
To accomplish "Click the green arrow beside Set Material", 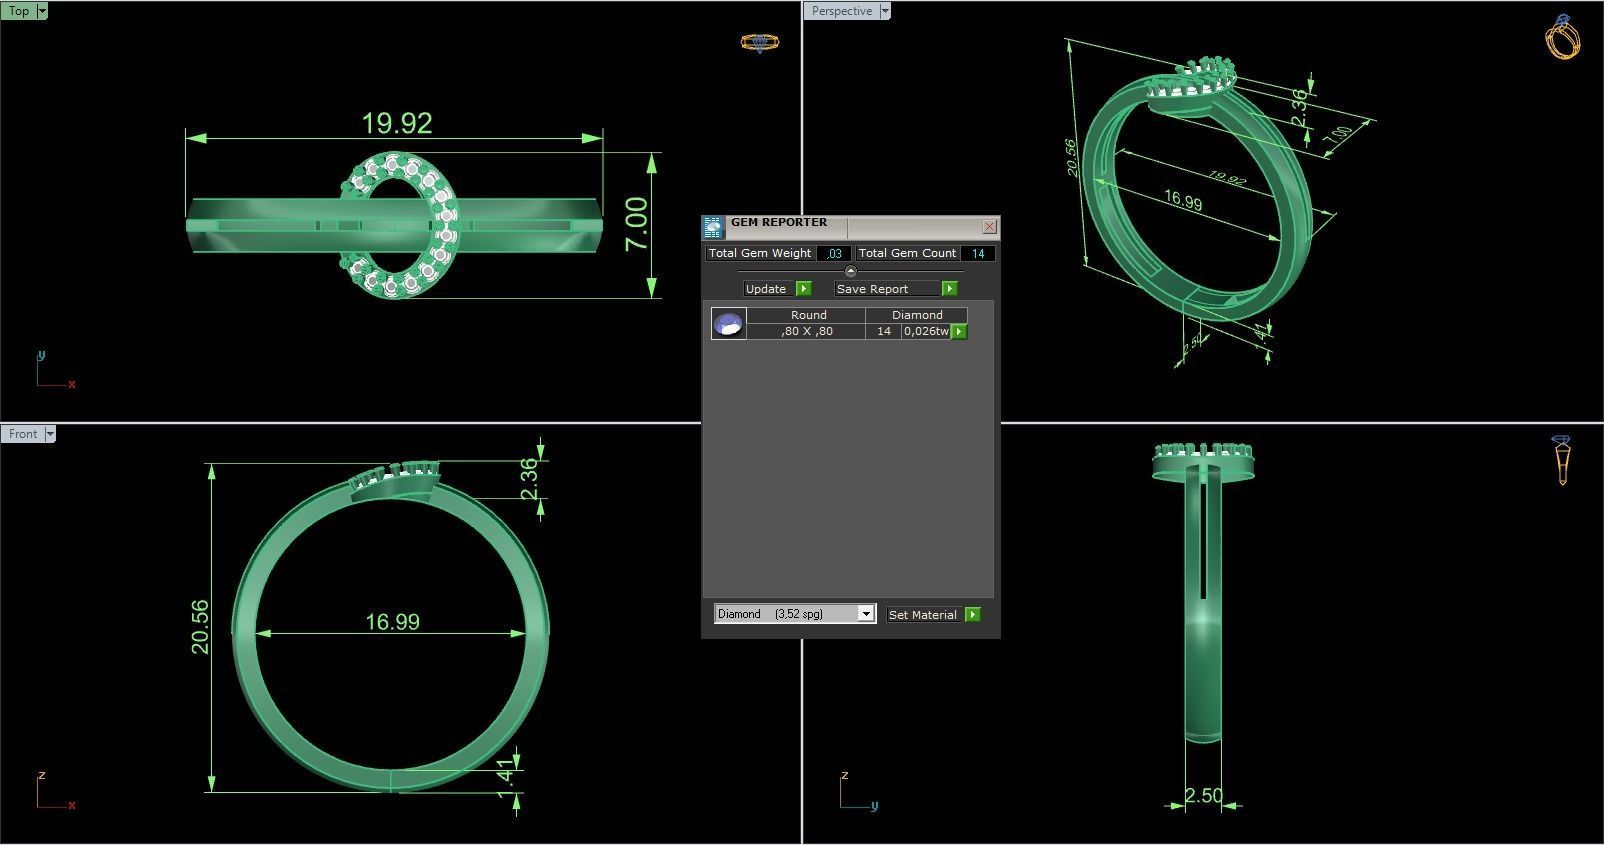I will [x=973, y=614].
